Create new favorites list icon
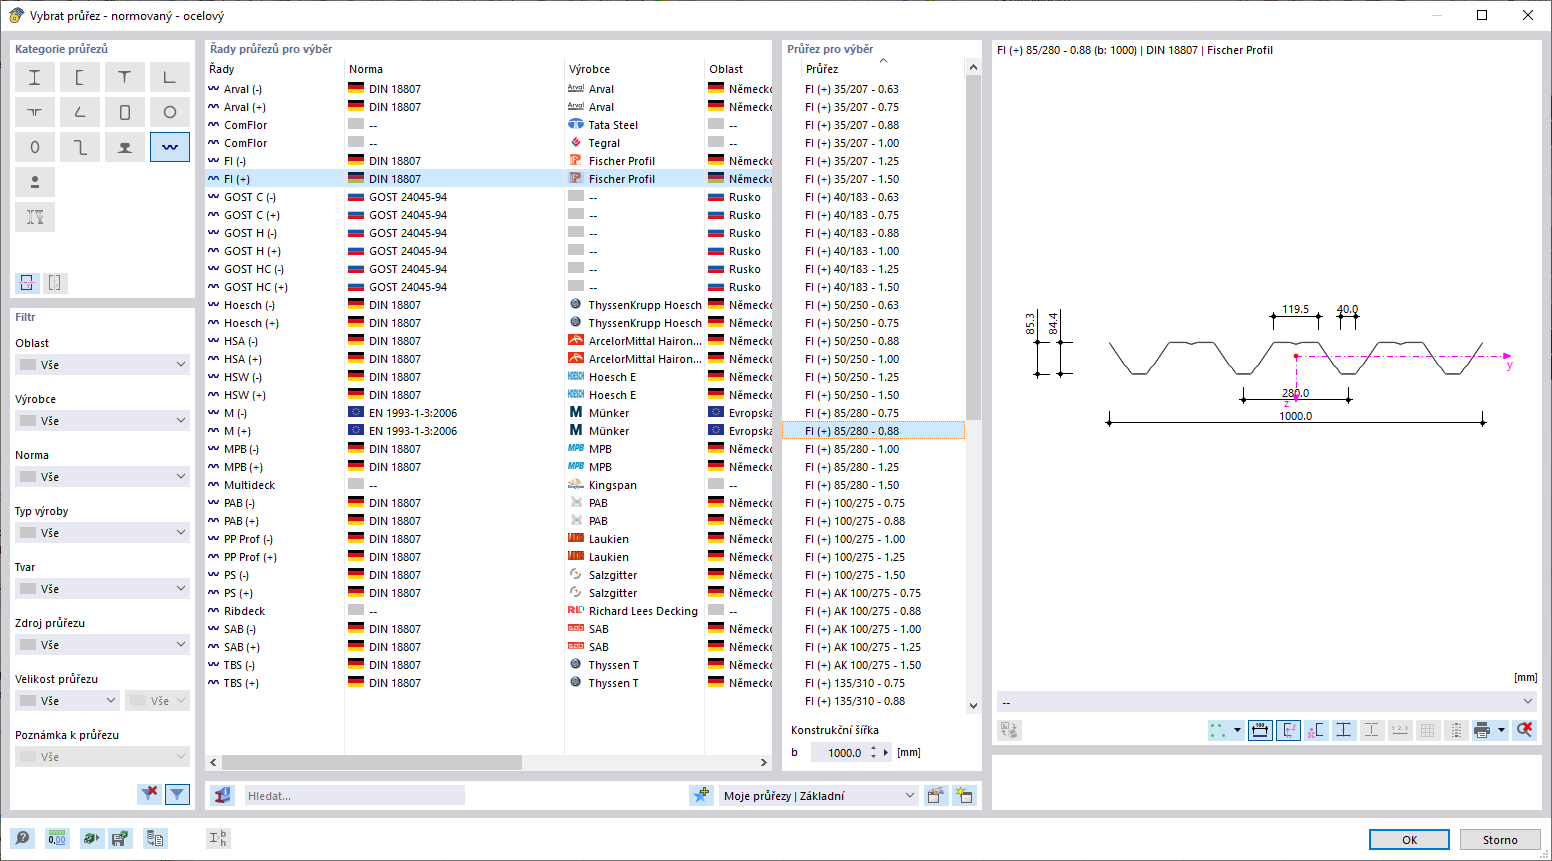This screenshot has height=861, width=1552. tap(964, 795)
